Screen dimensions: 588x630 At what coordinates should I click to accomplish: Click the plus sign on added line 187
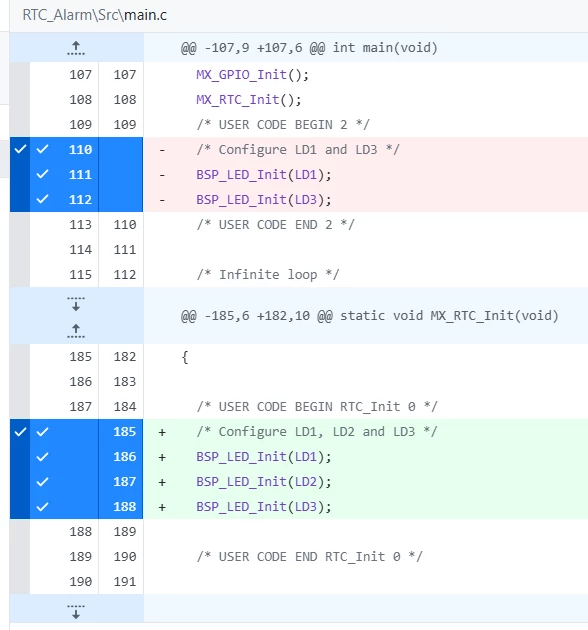click(162, 482)
